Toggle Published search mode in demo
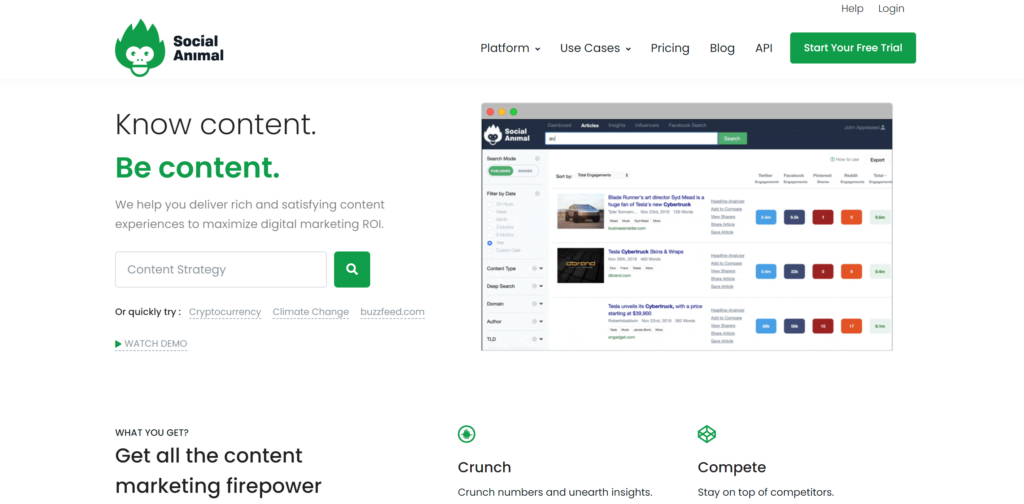The width and height of the screenshot is (1024, 504). 501,171
